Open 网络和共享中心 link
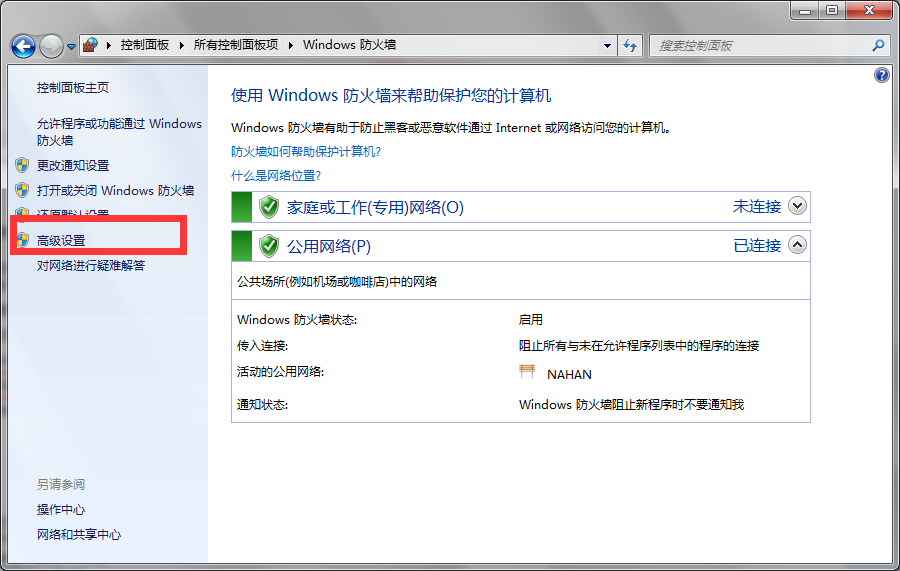The image size is (900, 571). 79,534
